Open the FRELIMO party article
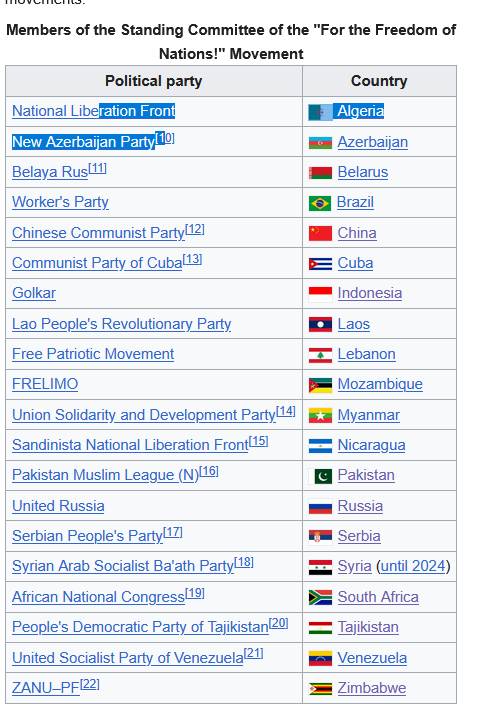This screenshot has height=711, width=494. [45, 385]
